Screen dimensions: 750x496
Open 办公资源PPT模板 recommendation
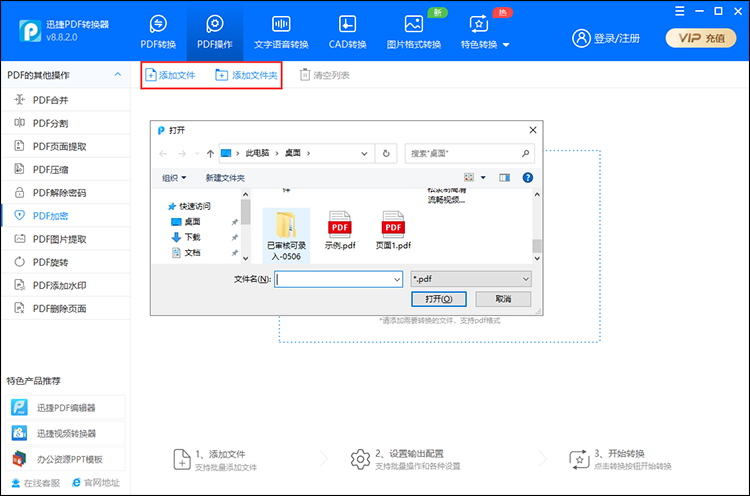coord(66,459)
